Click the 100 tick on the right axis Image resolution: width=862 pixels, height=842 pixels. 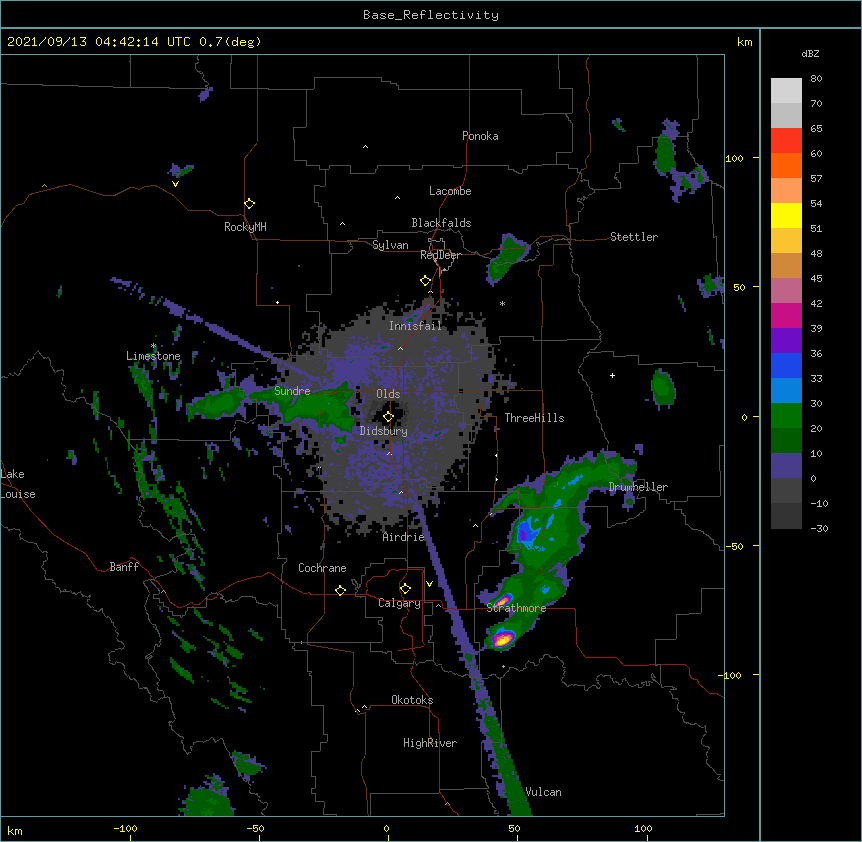[734, 158]
